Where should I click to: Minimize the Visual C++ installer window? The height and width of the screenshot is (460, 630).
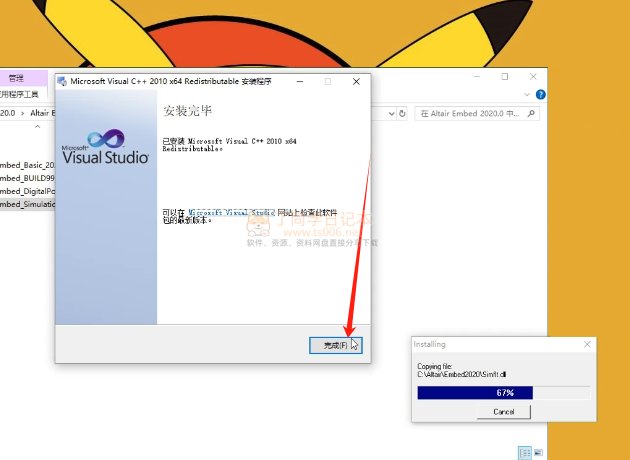[x=300, y=82]
